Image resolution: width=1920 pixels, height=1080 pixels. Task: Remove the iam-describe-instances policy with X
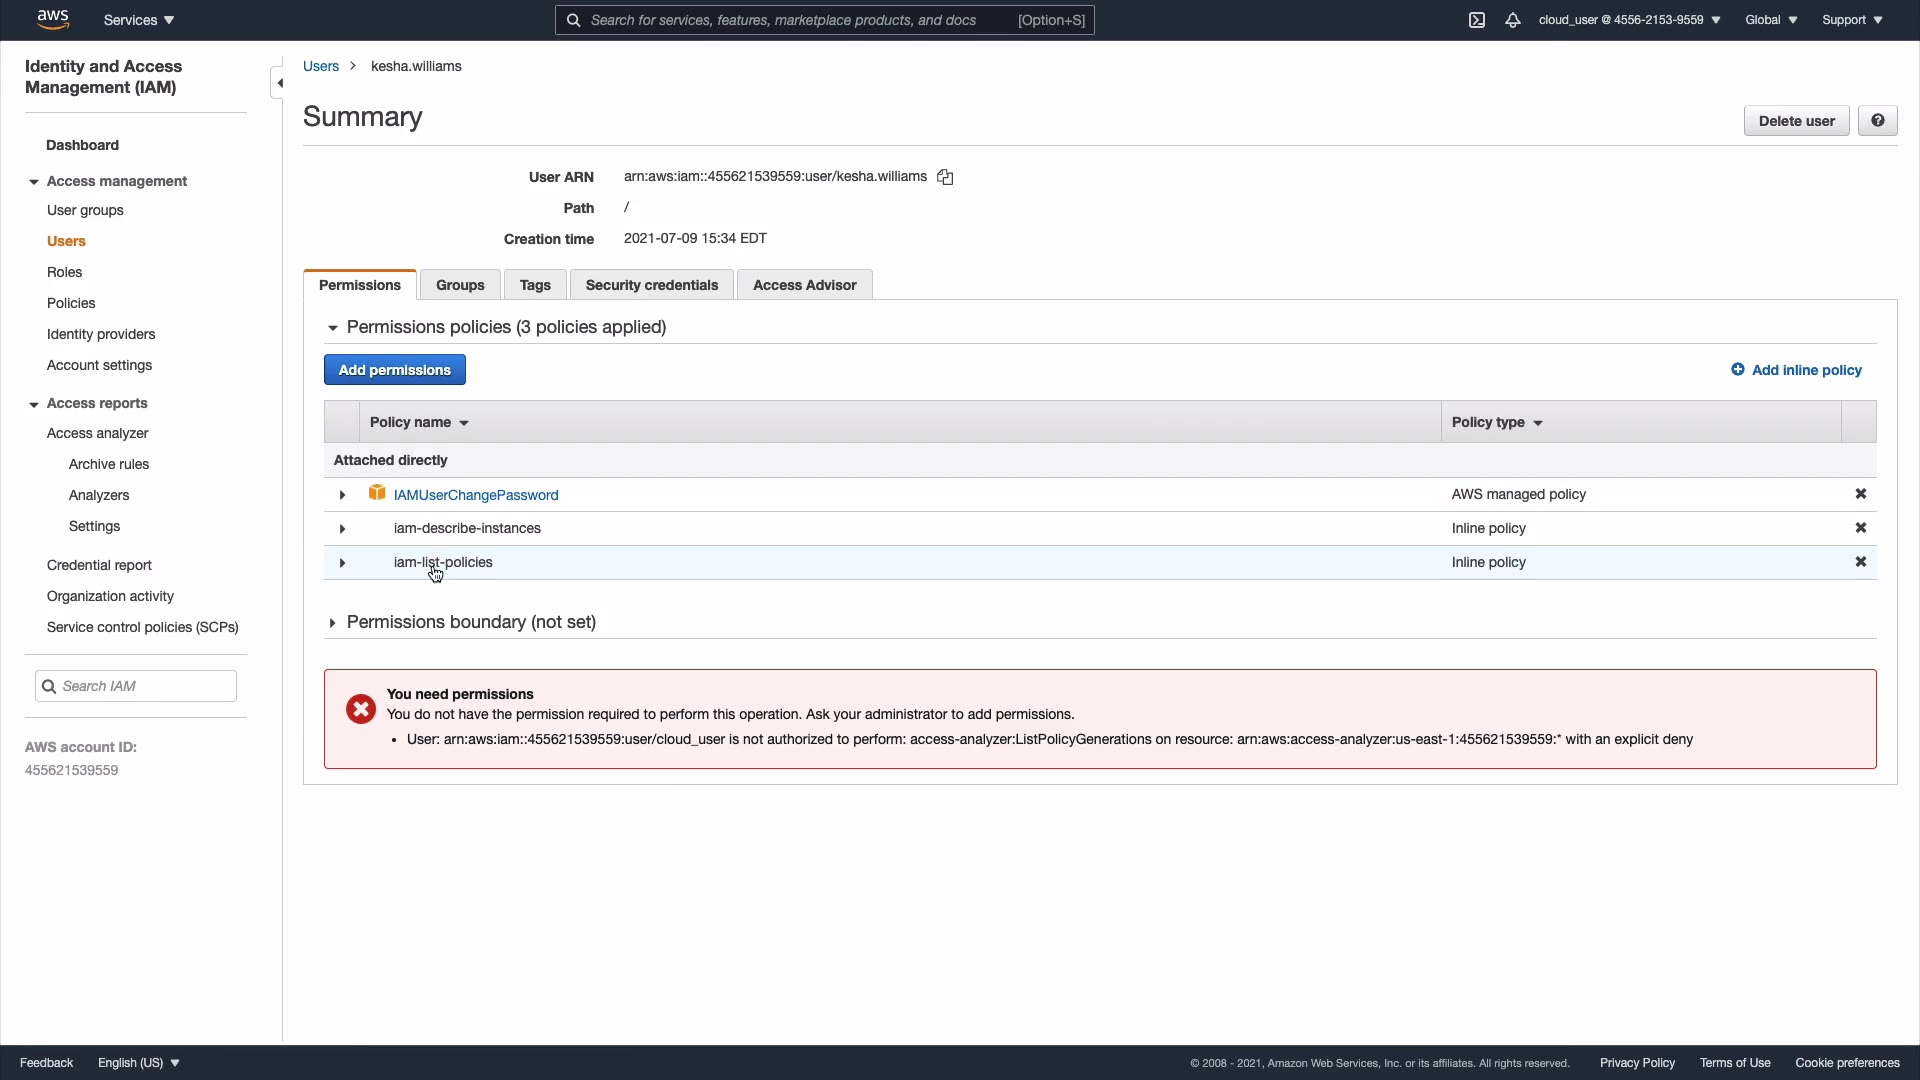[x=1860, y=528]
